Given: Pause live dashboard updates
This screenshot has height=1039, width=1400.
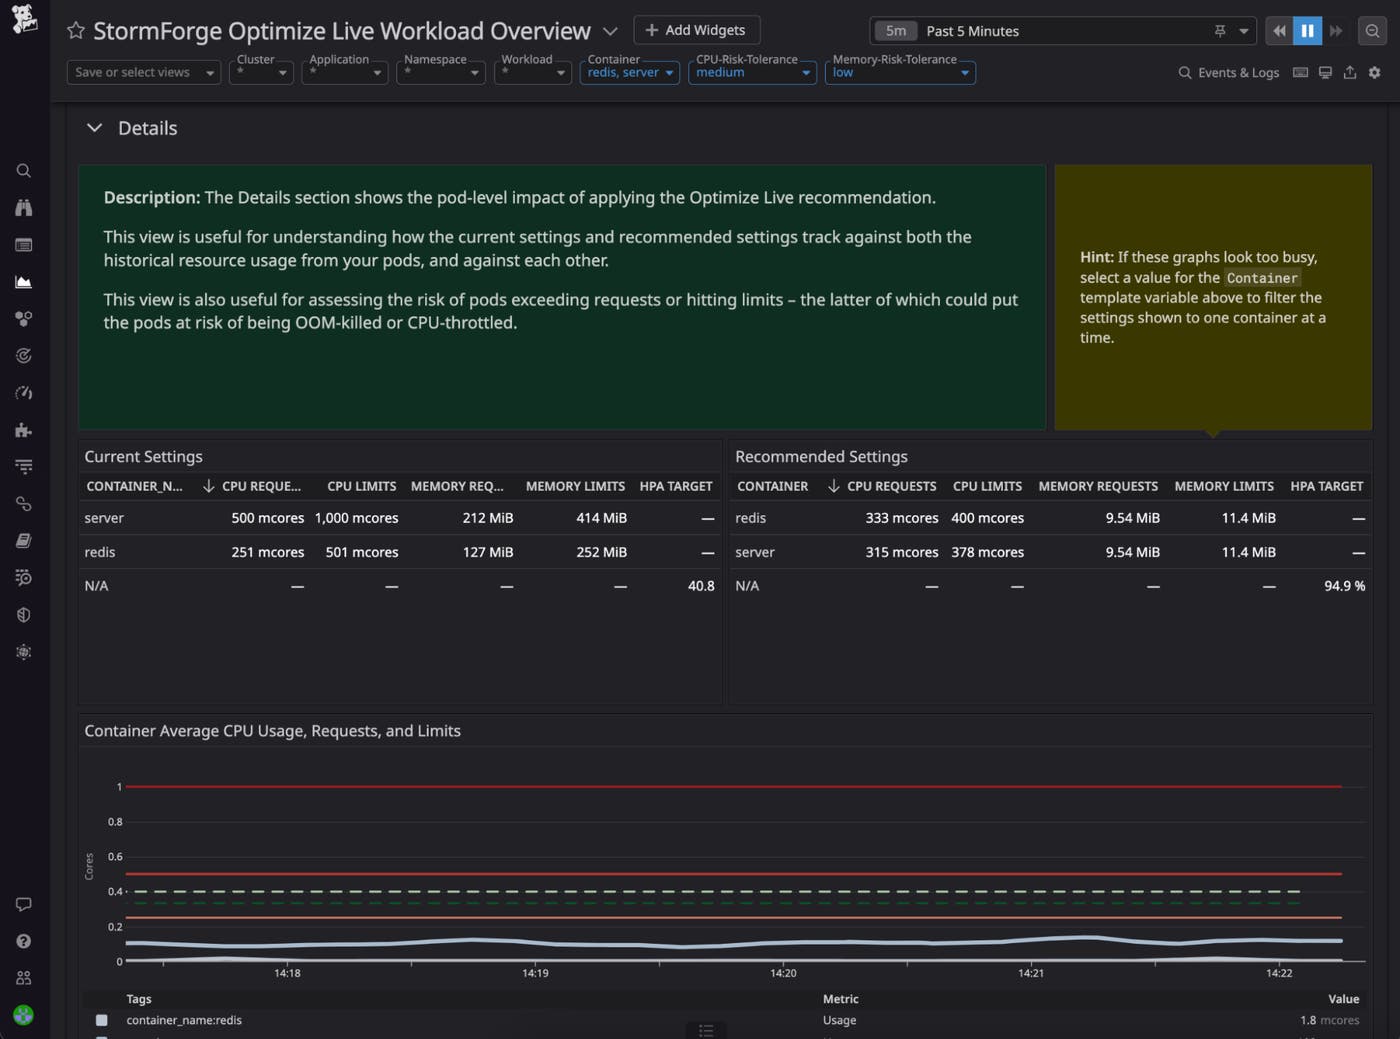Looking at the screenshot, I should (1307, 31).
